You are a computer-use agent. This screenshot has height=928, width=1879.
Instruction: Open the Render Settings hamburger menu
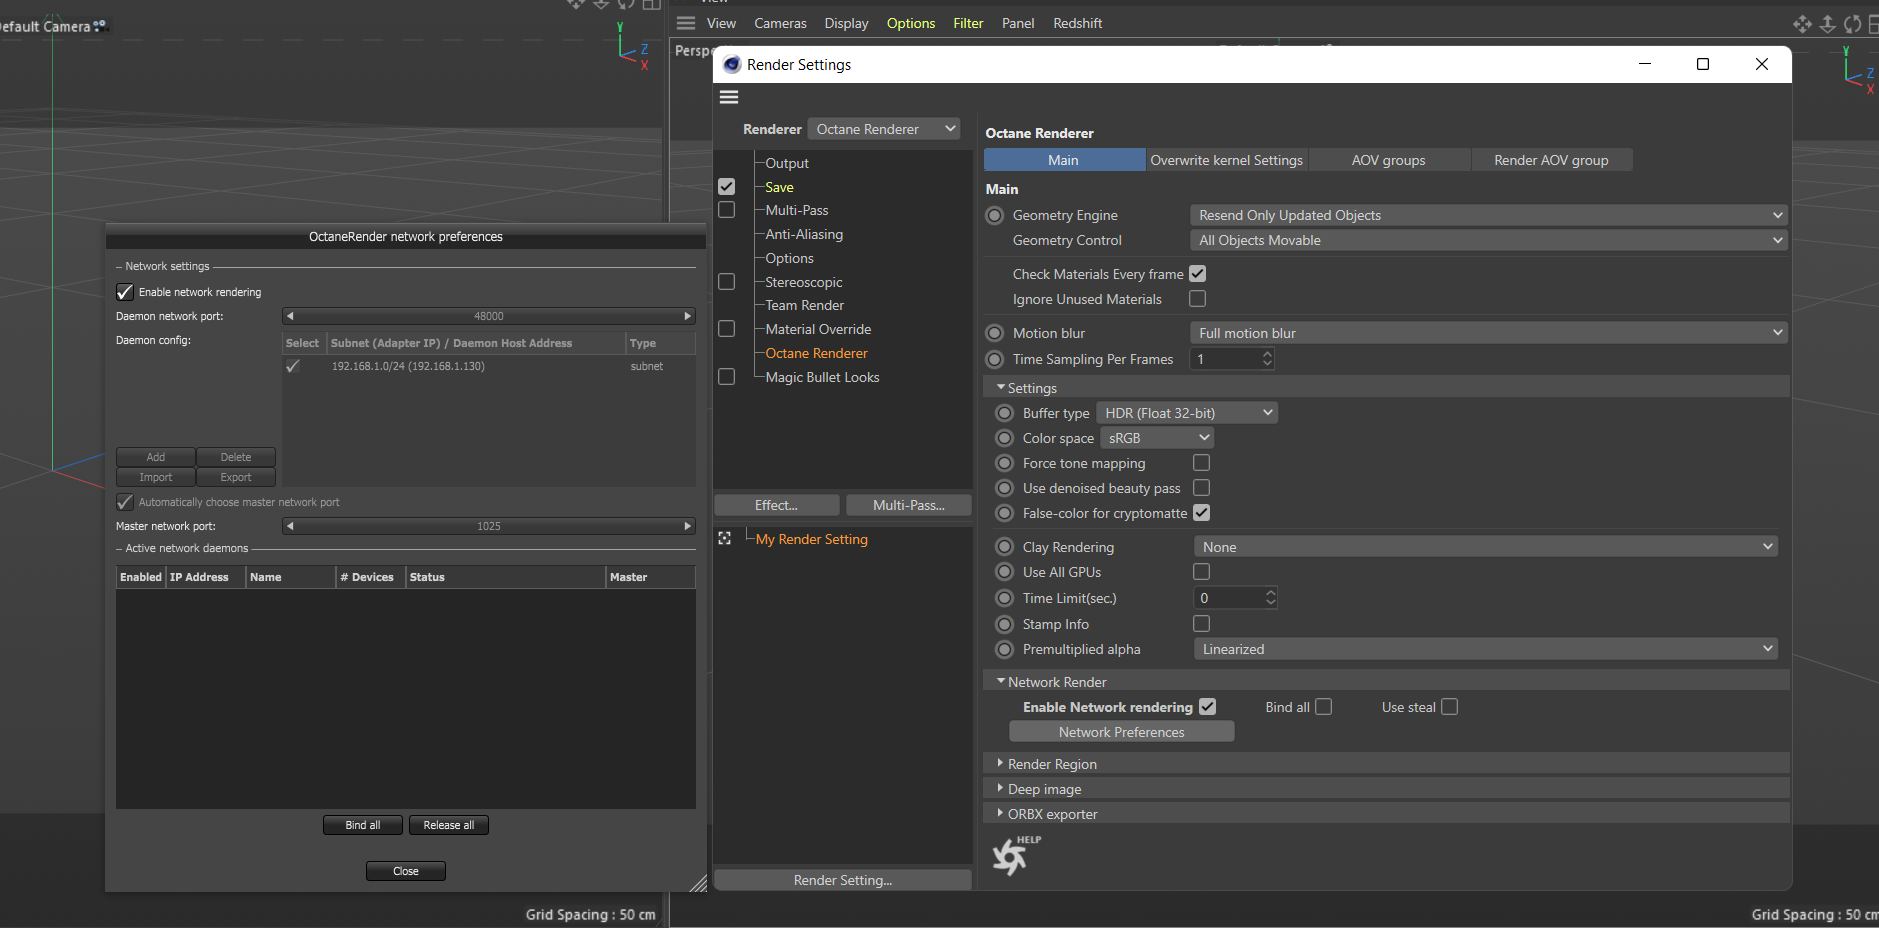(x=729, y=97)
